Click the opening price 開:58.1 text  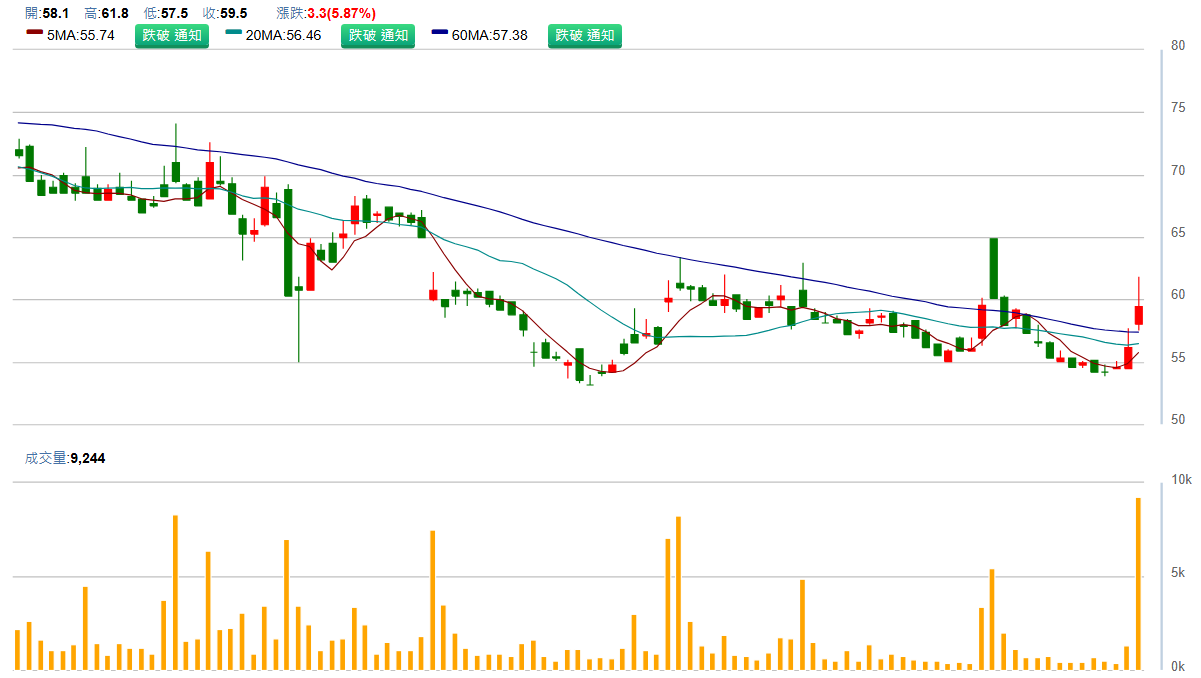pos(48,13)
